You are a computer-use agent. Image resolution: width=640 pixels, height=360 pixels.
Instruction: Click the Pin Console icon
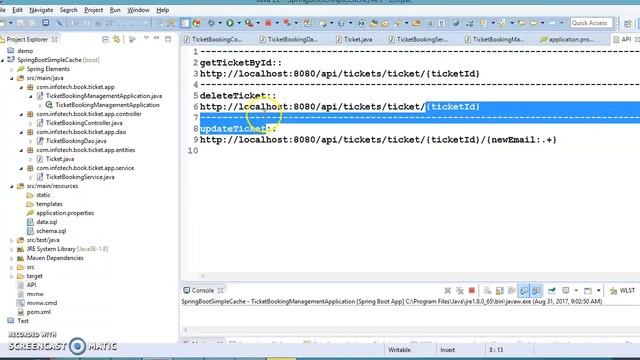point(551,291)
